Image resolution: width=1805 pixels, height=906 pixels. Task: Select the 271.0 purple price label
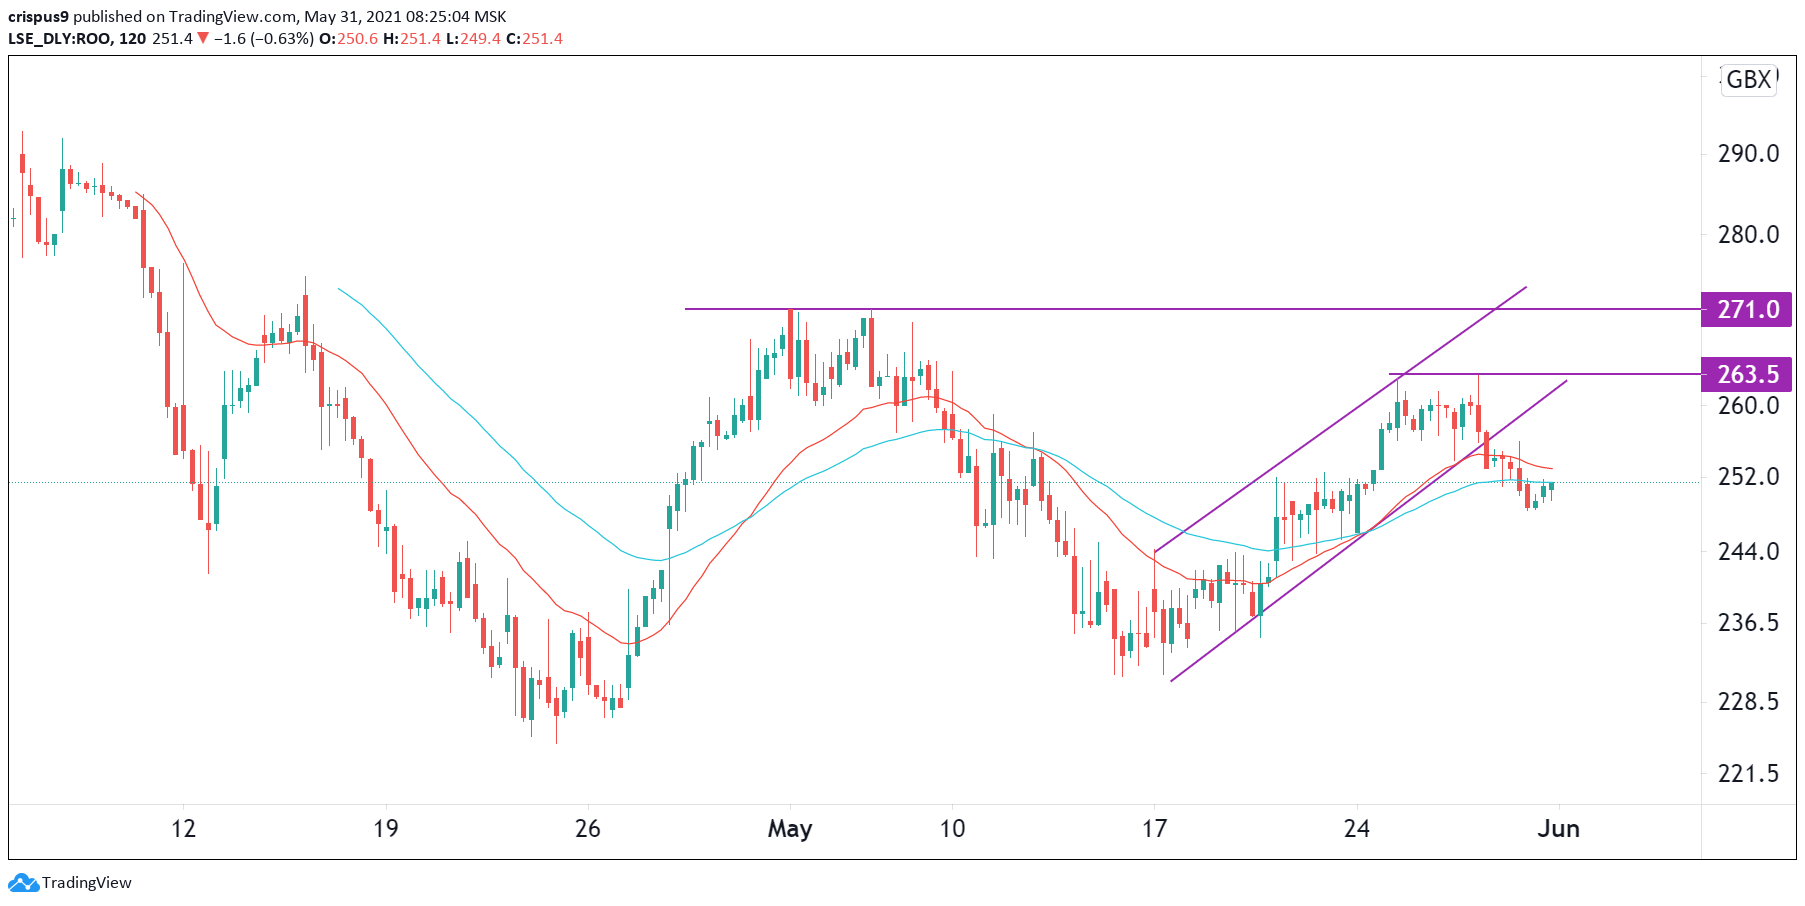click(x=1747, y=309)
